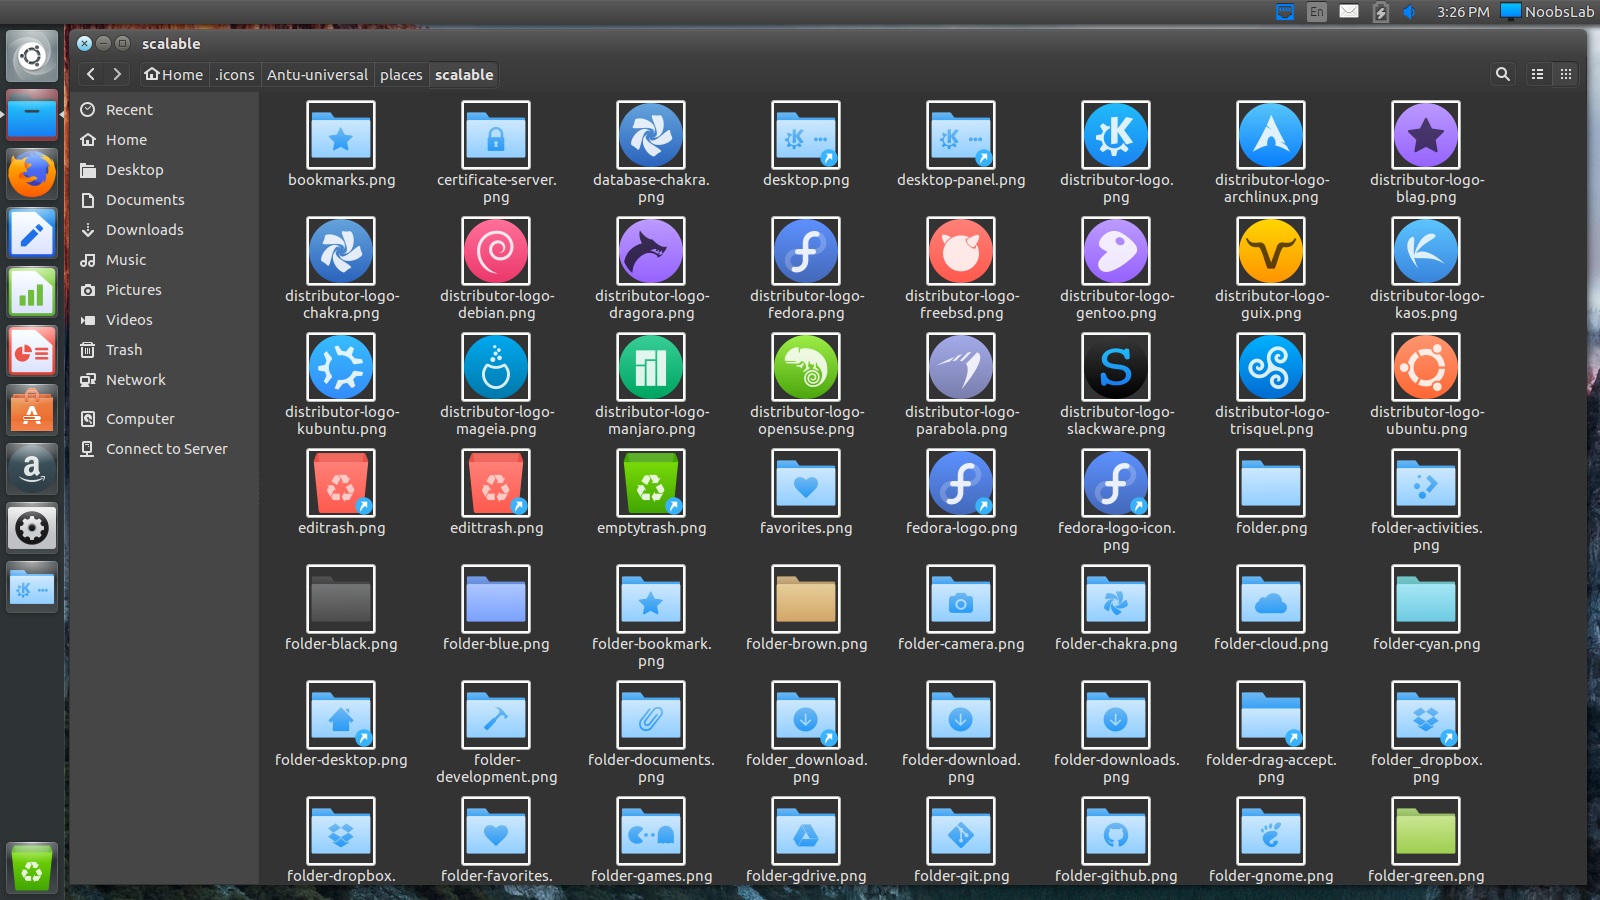The height and width of the screenshot is (900, 1600).
Task: Switch to list view
Action: pos(1537,74)
